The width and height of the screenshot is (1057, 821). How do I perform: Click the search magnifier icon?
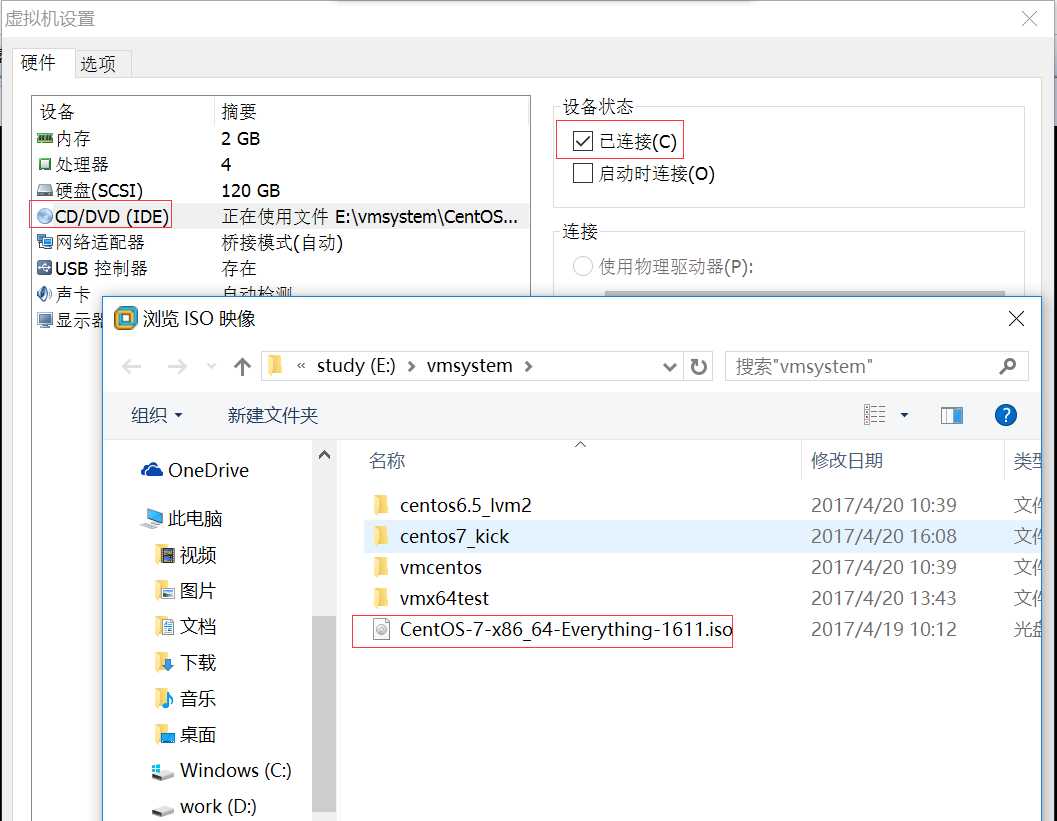(x=1008, y=366)
